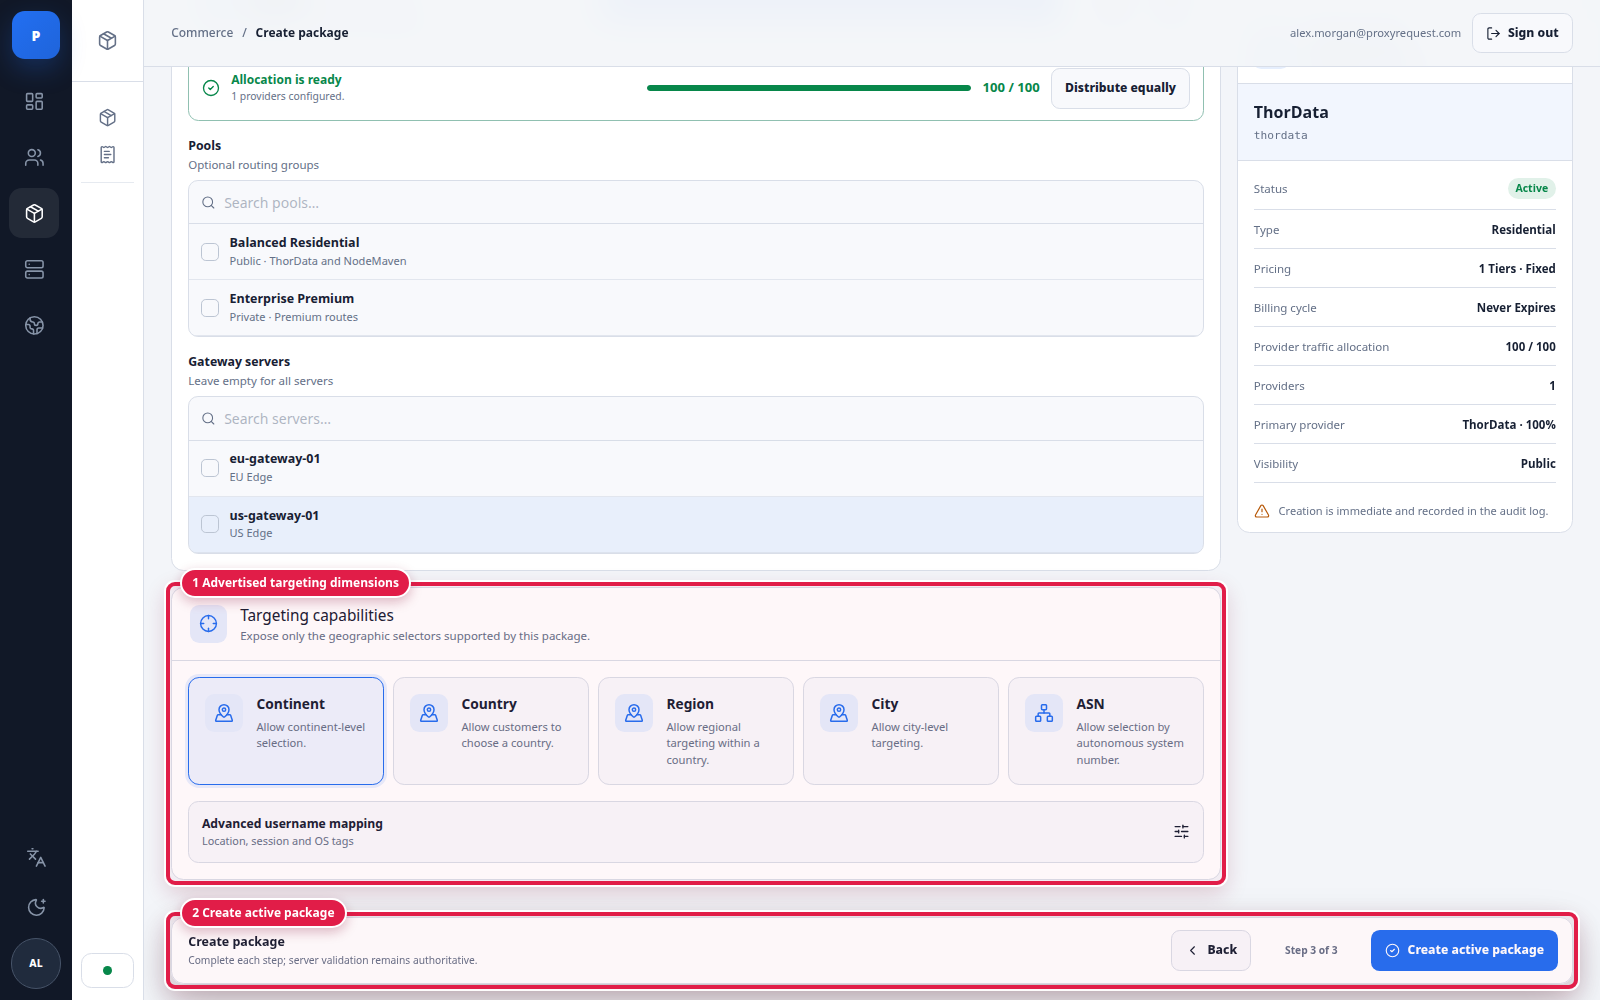Image resolution: width=1600 pixels, height=1000 pixels.
Task: Click the cube icon atop secondary sidebar
Action: click(108, 40)
